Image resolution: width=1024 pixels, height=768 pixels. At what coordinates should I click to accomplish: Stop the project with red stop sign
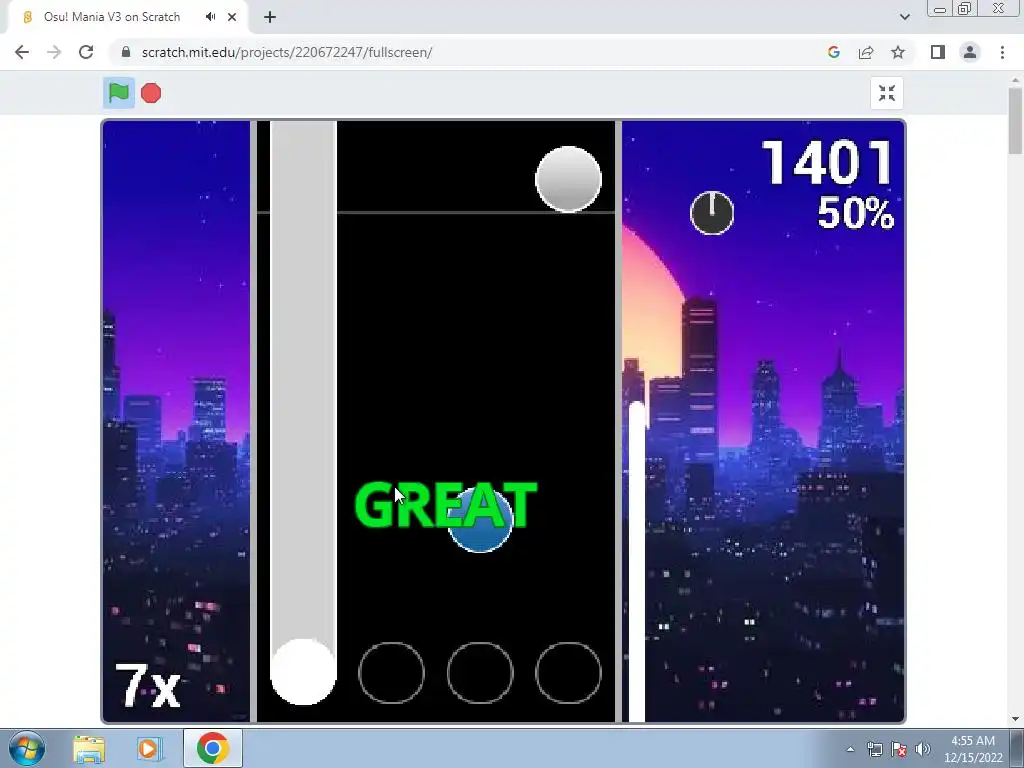(151, 93)
